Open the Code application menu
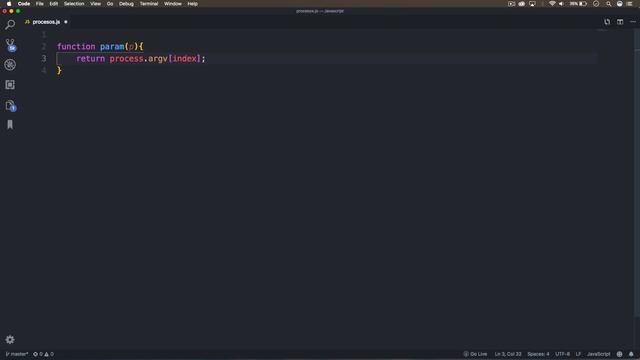This screenshot has width=640, height=360. coord(24,4)
